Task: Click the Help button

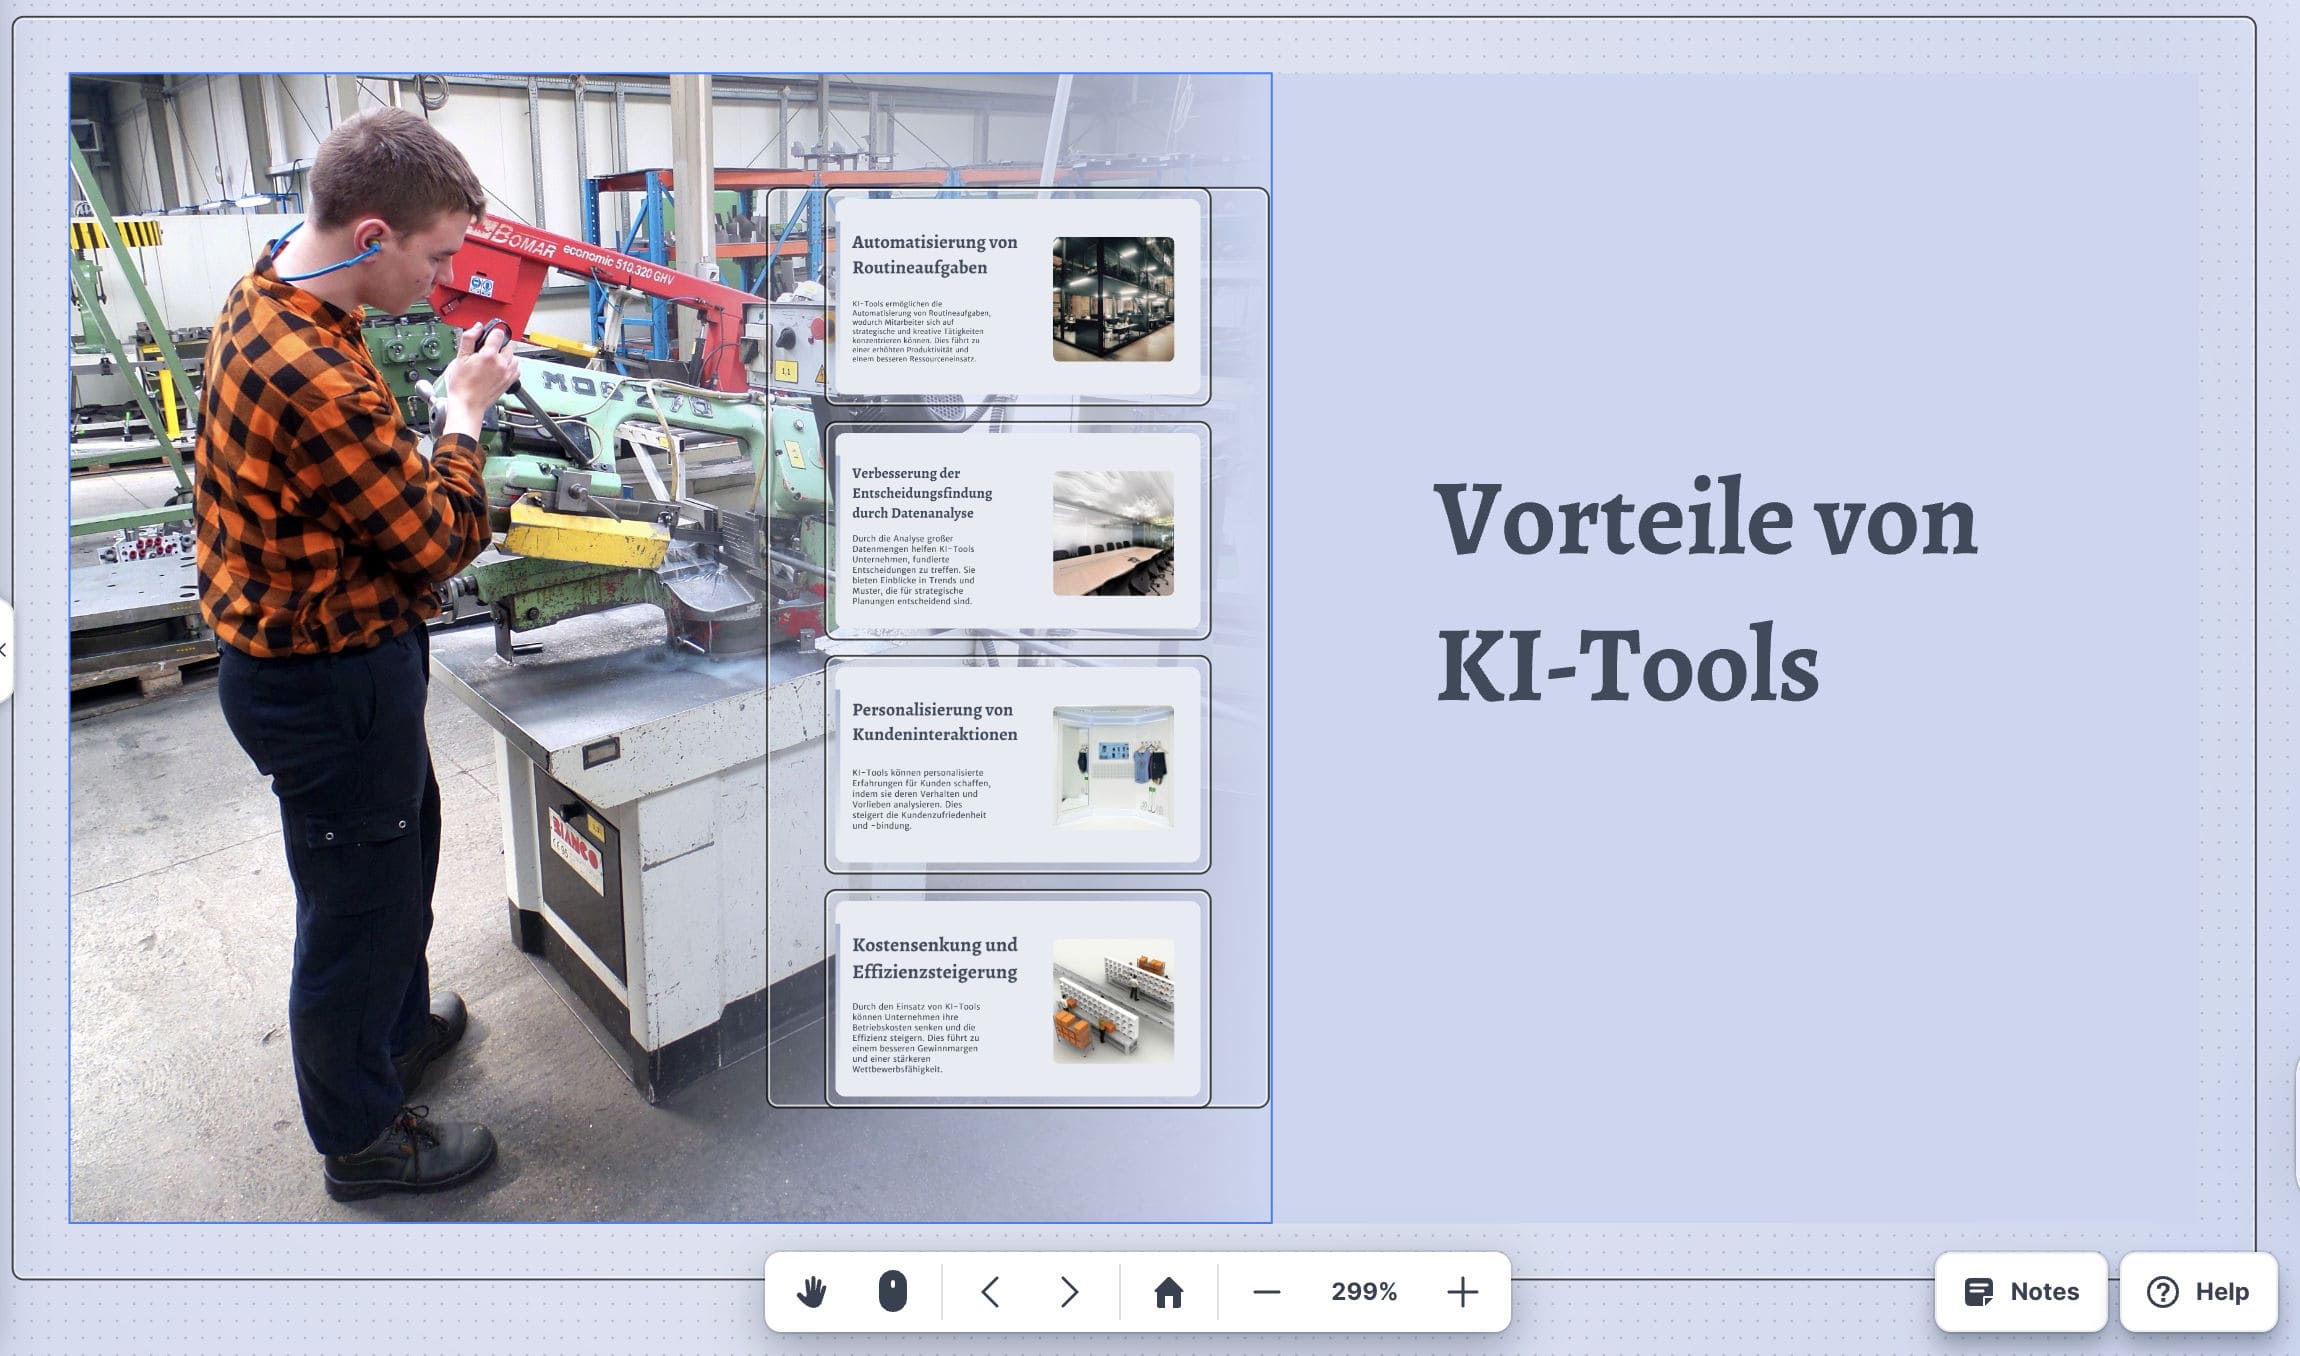Action: point(2196,1291)
